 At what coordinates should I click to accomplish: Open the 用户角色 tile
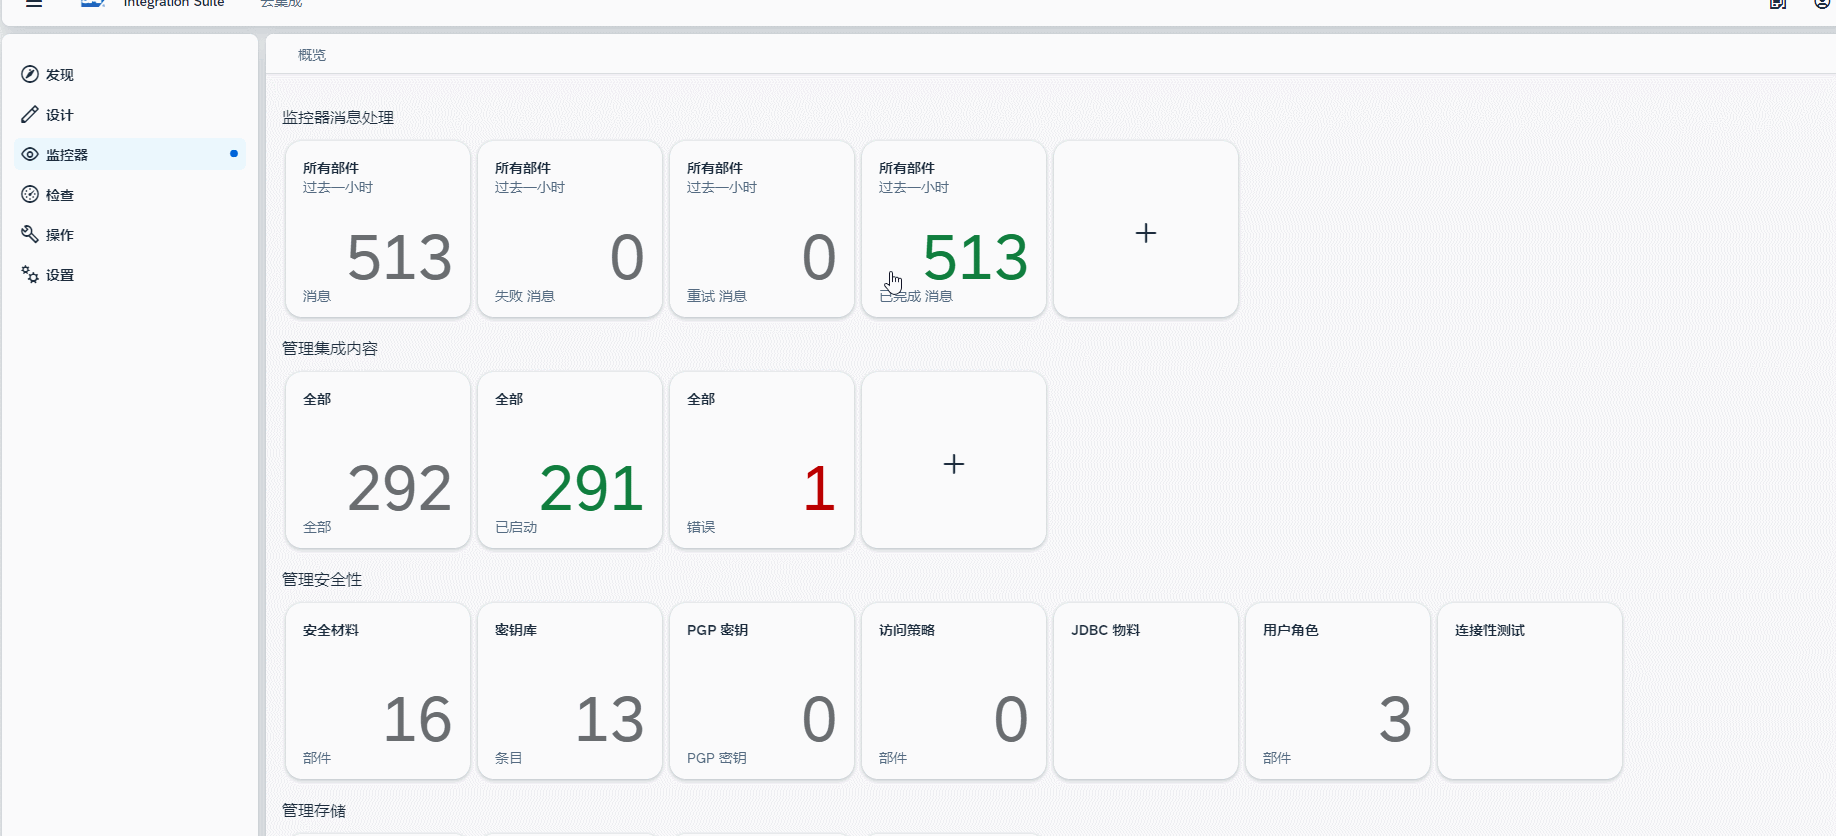[1337, 692]
